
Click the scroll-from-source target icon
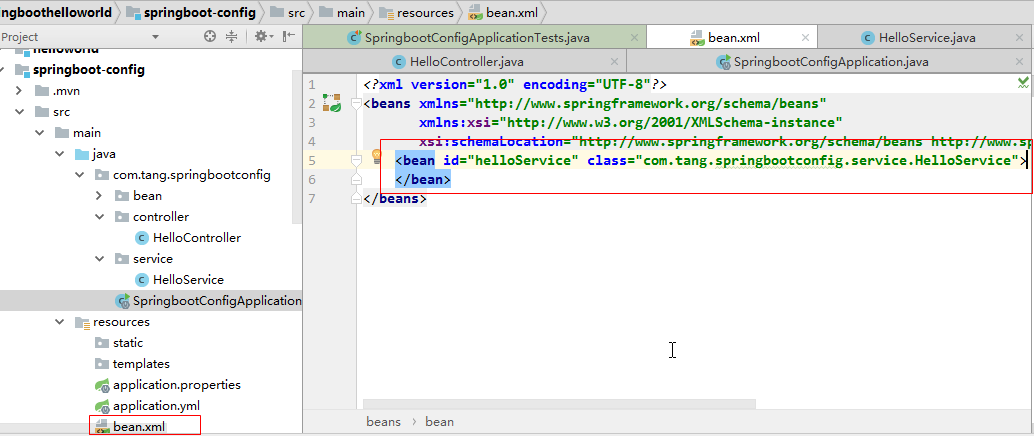(x=210, y=37)
